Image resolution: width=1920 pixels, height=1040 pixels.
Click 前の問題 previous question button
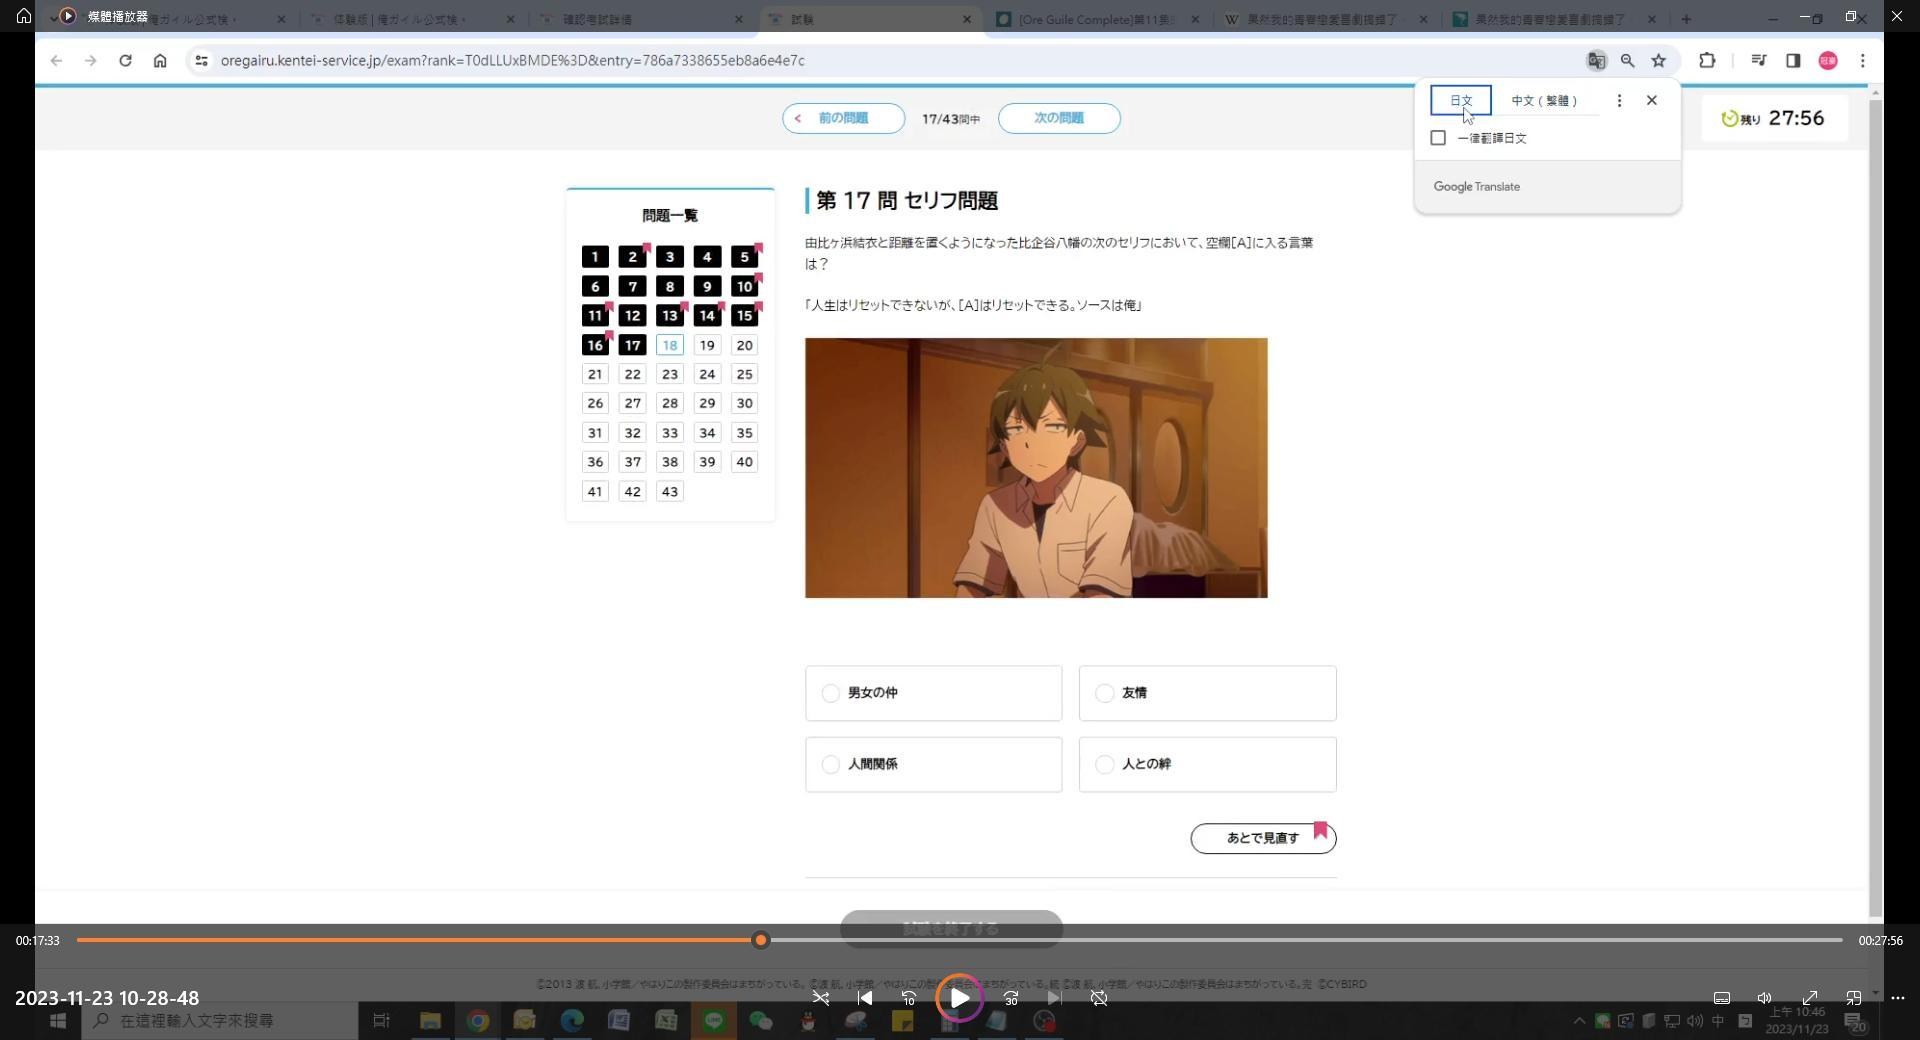pos(843,118)
